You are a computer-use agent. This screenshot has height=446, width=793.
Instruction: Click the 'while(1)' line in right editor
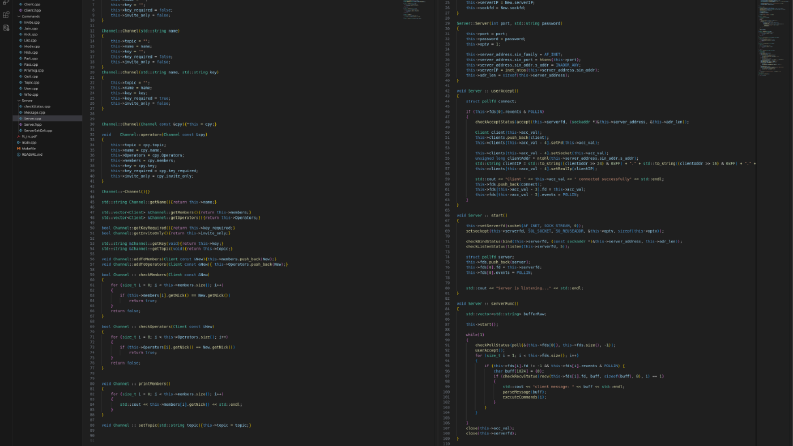pos(475,335)
